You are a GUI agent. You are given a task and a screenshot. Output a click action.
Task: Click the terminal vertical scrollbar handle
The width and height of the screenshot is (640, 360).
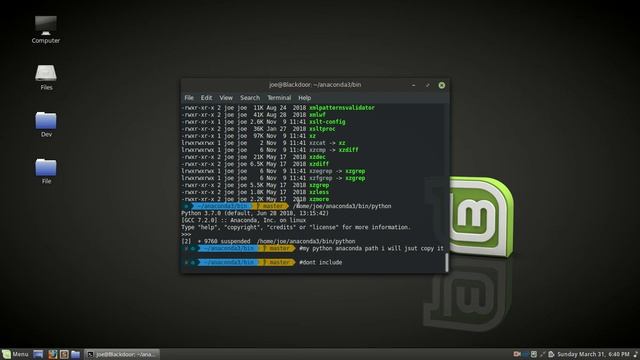click(x=447, y=262)
